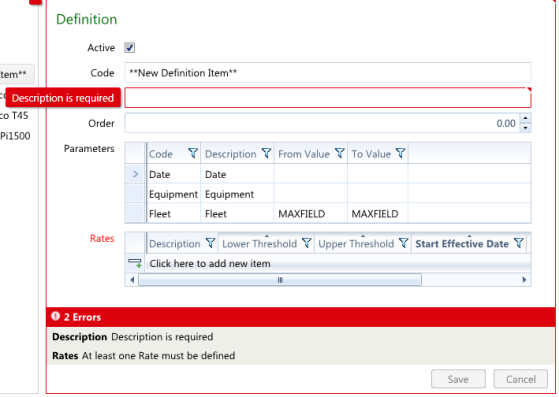Image resolution: width=559 pixels, height=397 pixels.
Task: Open filter for Parameters Description column
Action: (x=266, y=154)
